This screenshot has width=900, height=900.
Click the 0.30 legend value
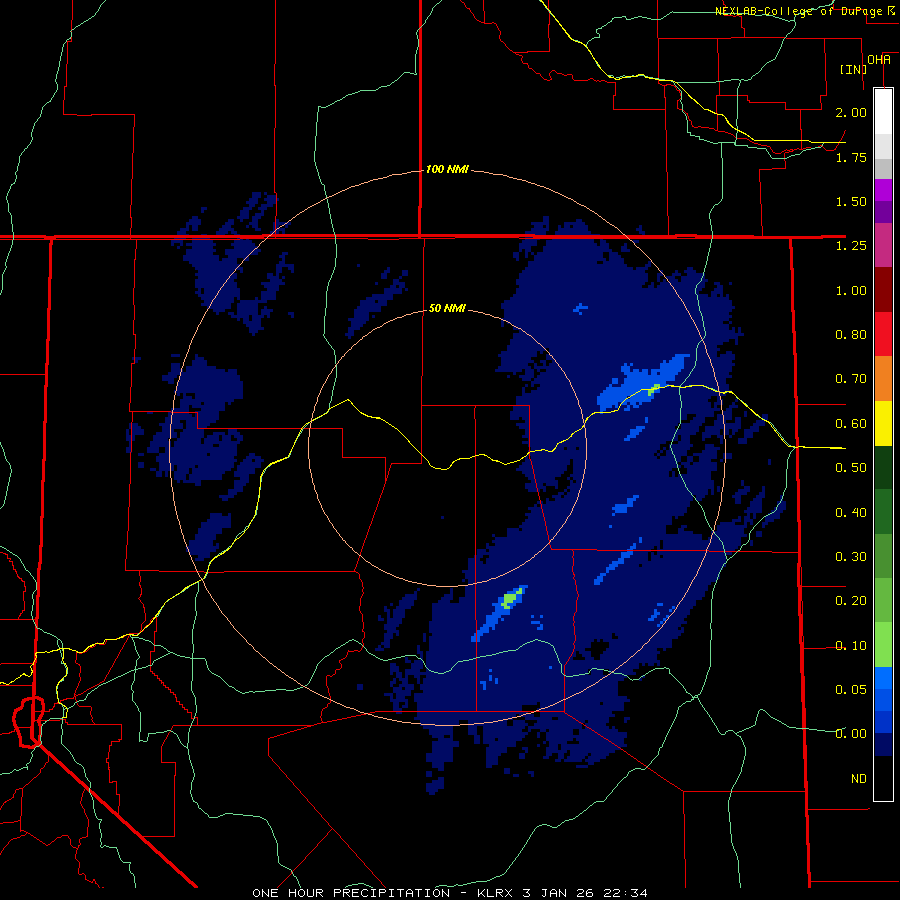click(851, 557)
